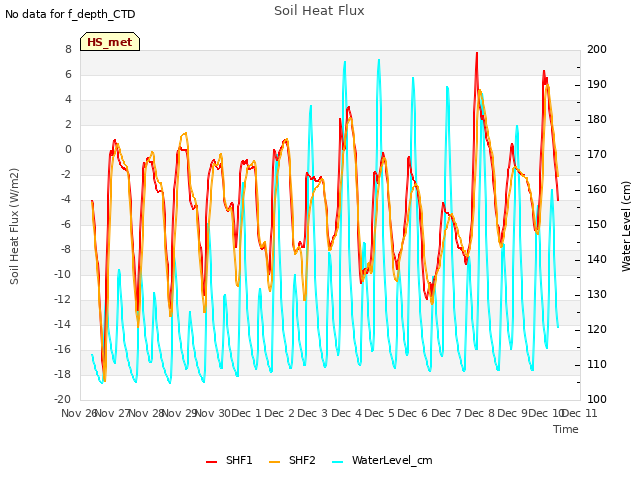Click the Time axis label
The height and width of the screenshot is (480, 640).
[x=566, y=429]
